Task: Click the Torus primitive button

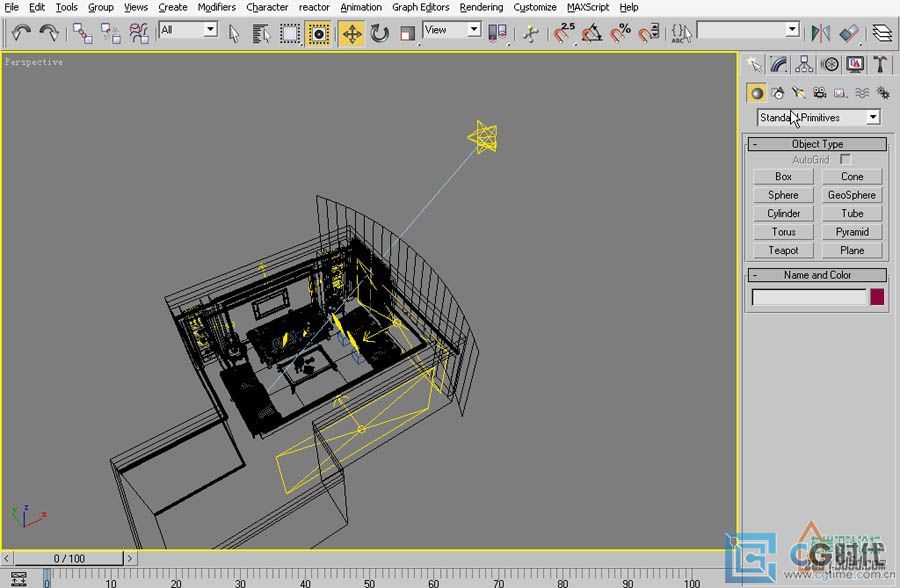Action: (x=783, y=232)
